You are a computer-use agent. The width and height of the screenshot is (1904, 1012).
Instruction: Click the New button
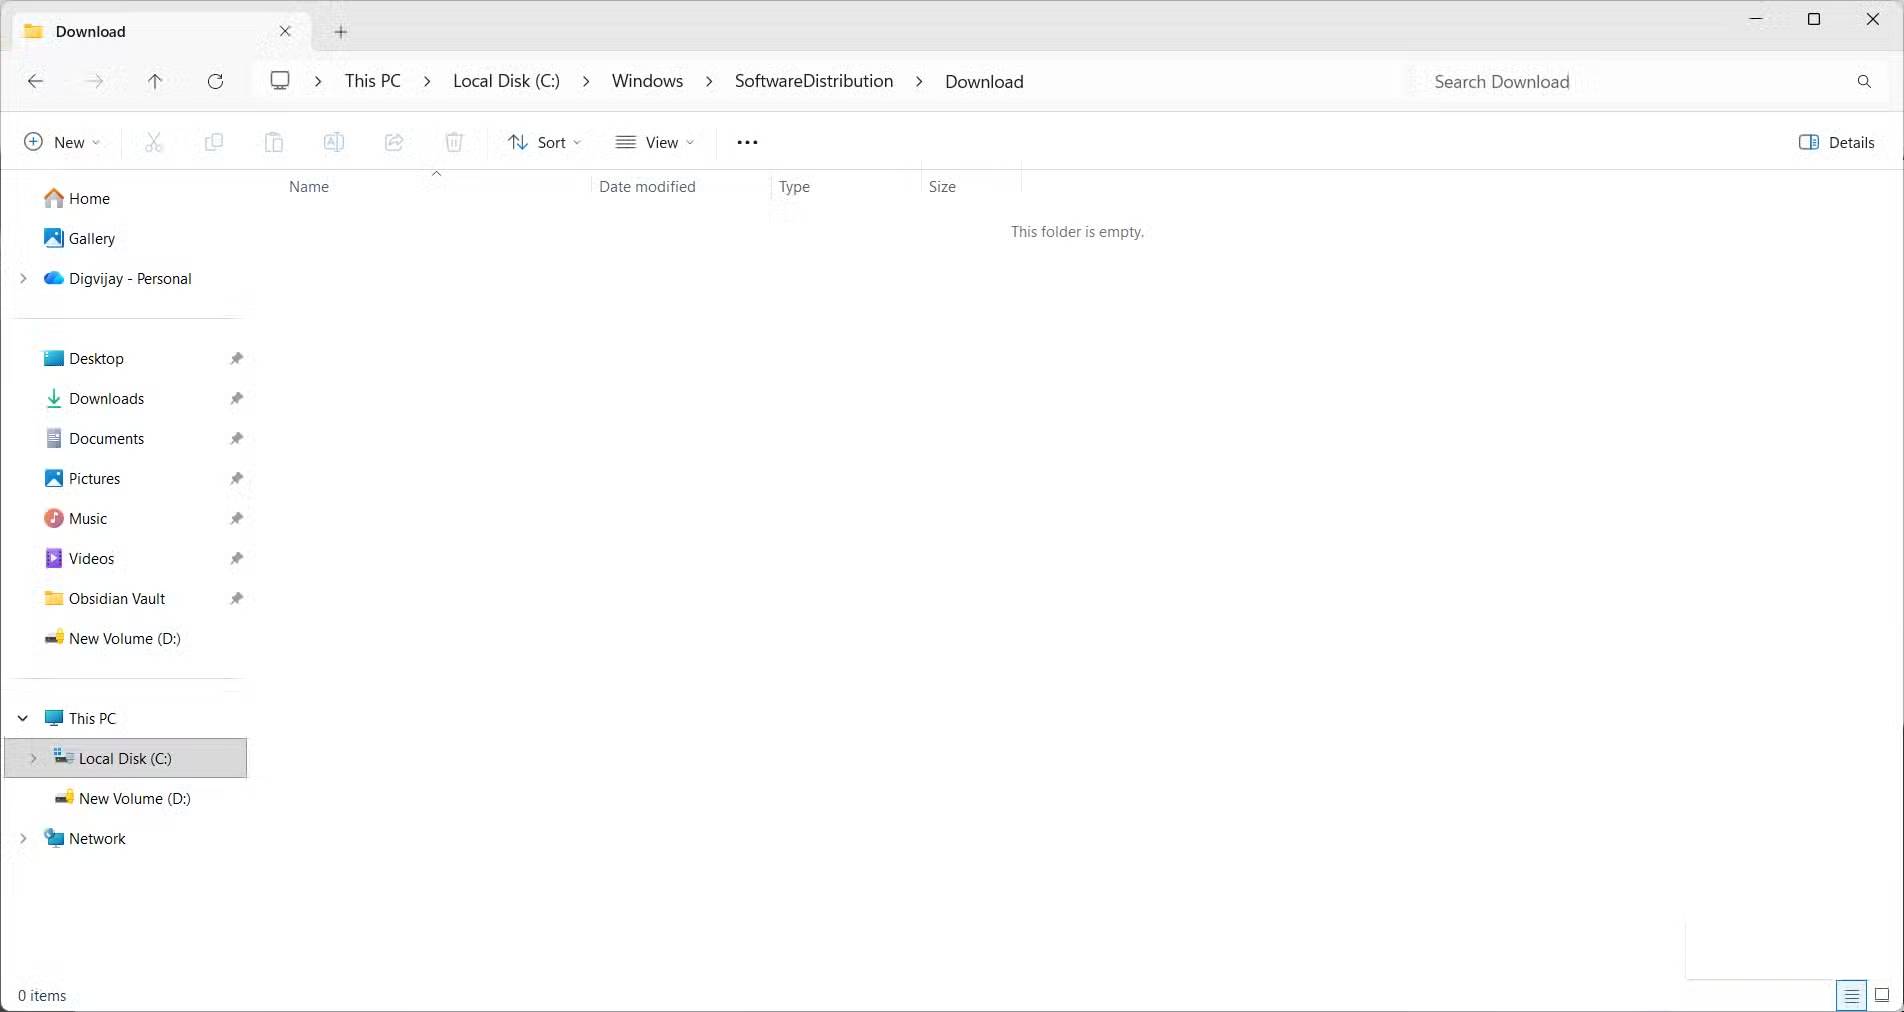[62, 142]
